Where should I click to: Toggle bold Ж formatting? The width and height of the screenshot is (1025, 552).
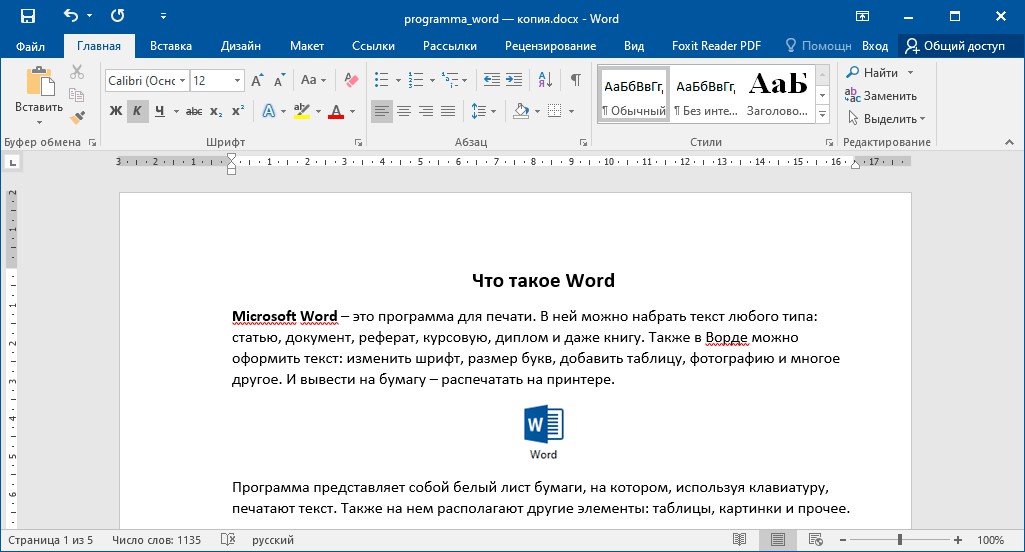pos(115,111)
